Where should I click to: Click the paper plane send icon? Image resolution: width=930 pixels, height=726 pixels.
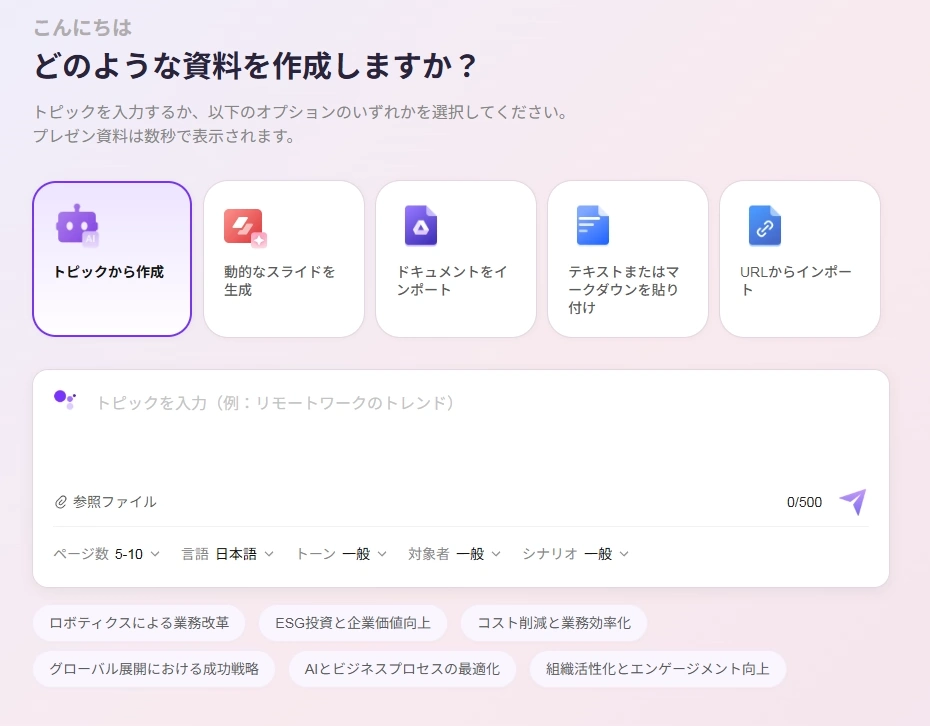852,502
